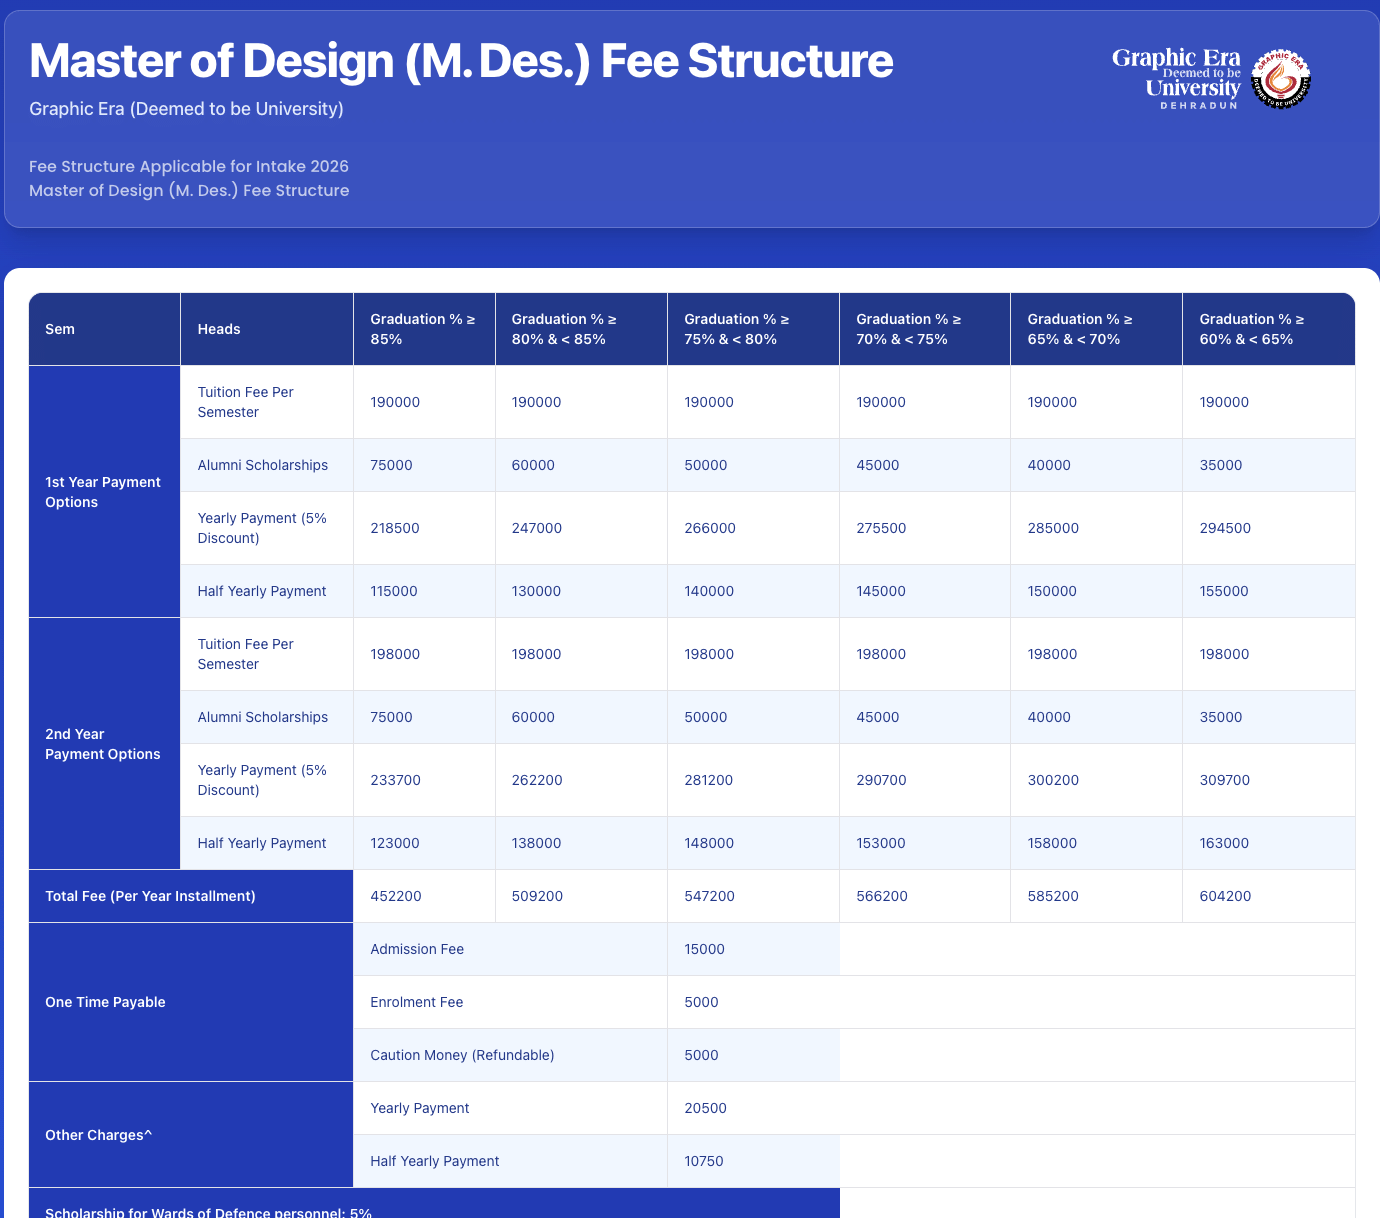Select the 'Fee Structure Applicable for Intake 2026' text

pyautogui.click(x=189, y=166)
